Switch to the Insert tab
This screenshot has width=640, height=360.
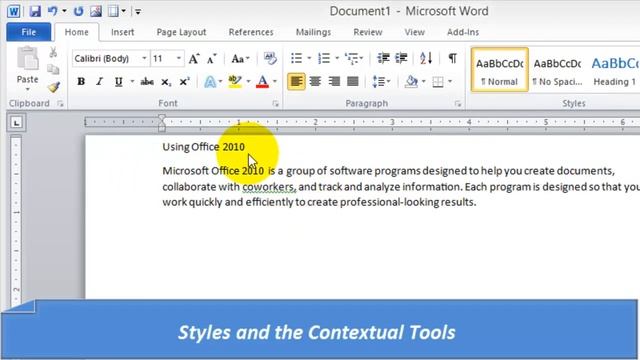[x=122, y=32]
